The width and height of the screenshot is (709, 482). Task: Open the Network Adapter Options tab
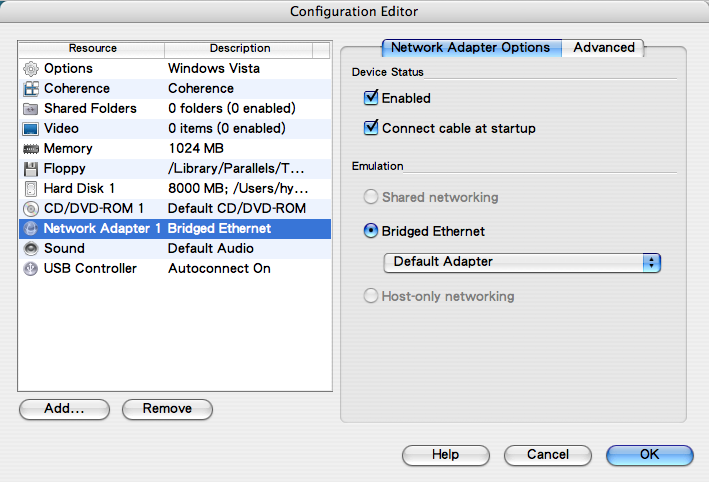coord(472,47)
